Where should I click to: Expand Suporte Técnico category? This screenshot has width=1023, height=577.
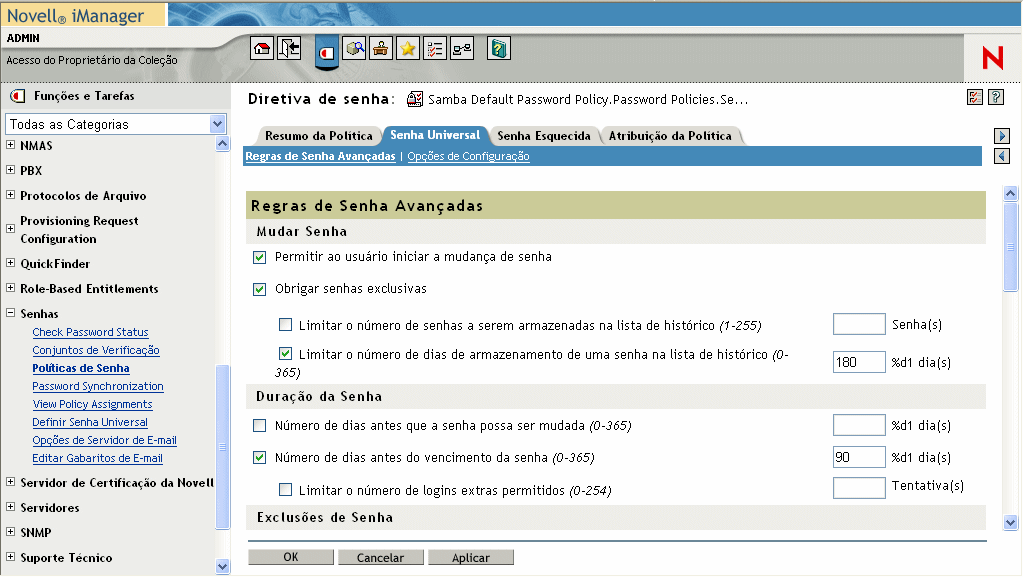(x=10, y=556)
